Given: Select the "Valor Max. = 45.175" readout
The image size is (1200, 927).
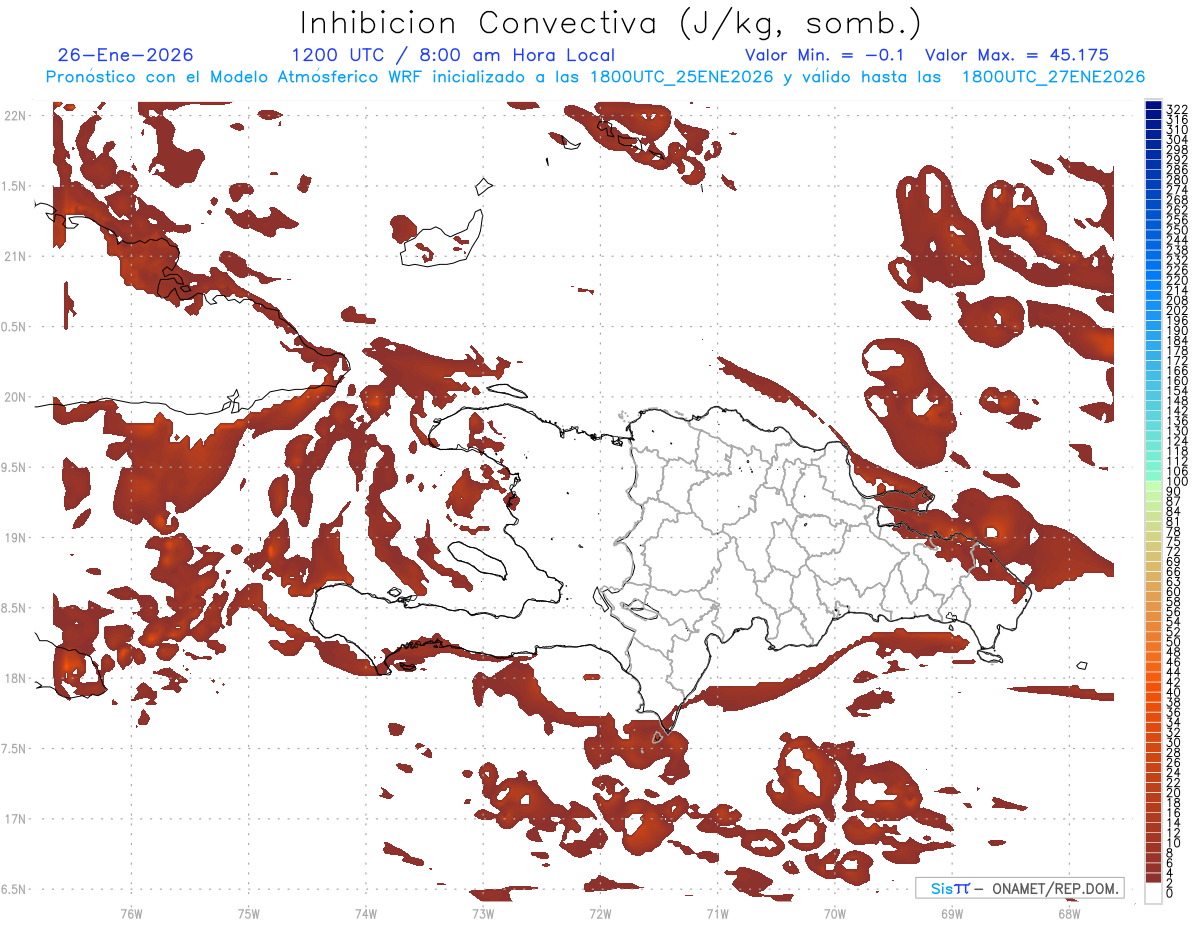Looking at the screenshot, I should pyautogui.click(x=1017, y=56).
